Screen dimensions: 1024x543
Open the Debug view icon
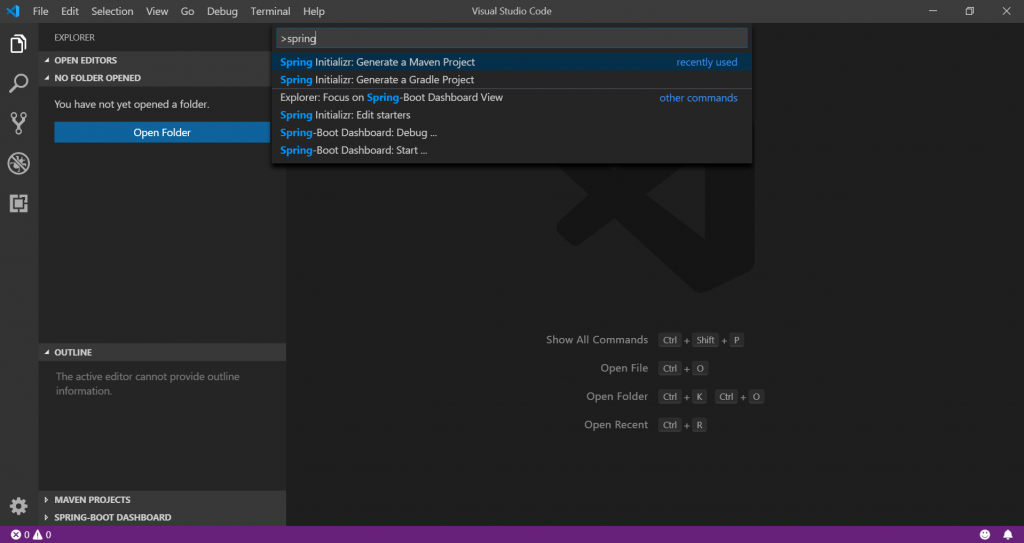point(18,163)
